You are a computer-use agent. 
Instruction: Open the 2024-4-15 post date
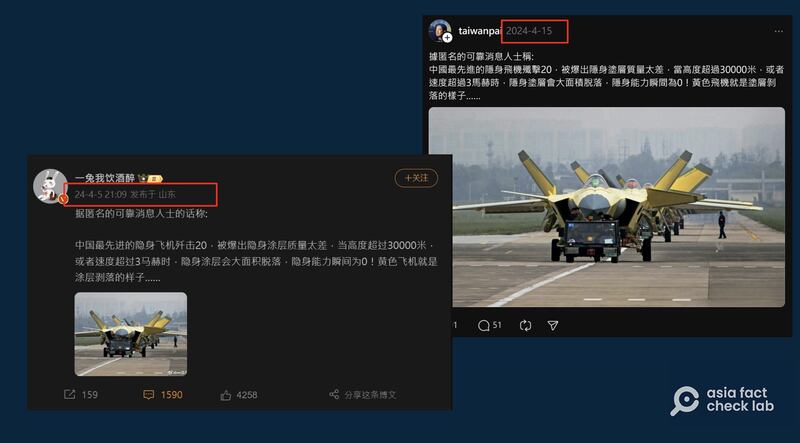click(529, 31)
